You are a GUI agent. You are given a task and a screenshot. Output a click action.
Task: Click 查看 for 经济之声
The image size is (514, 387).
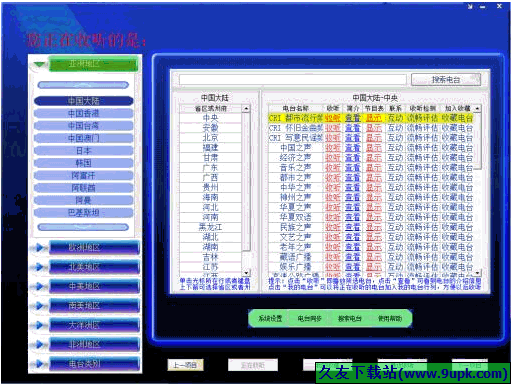[353, 158]
